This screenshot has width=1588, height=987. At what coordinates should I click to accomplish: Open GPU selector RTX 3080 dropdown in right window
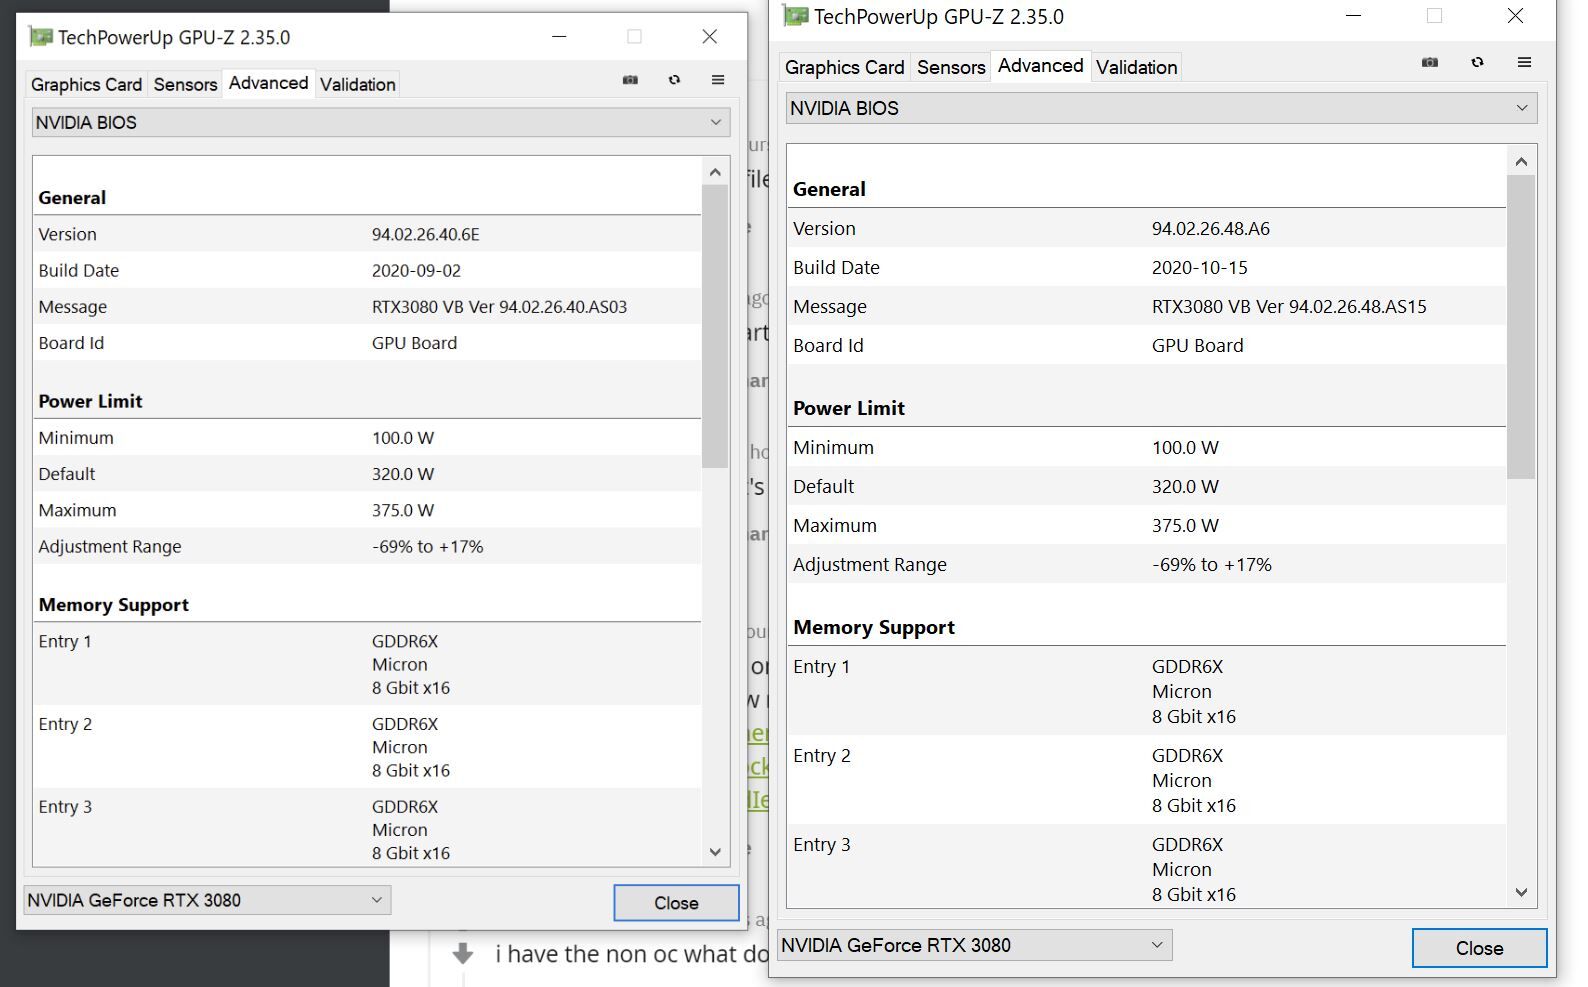coord(975,945)
